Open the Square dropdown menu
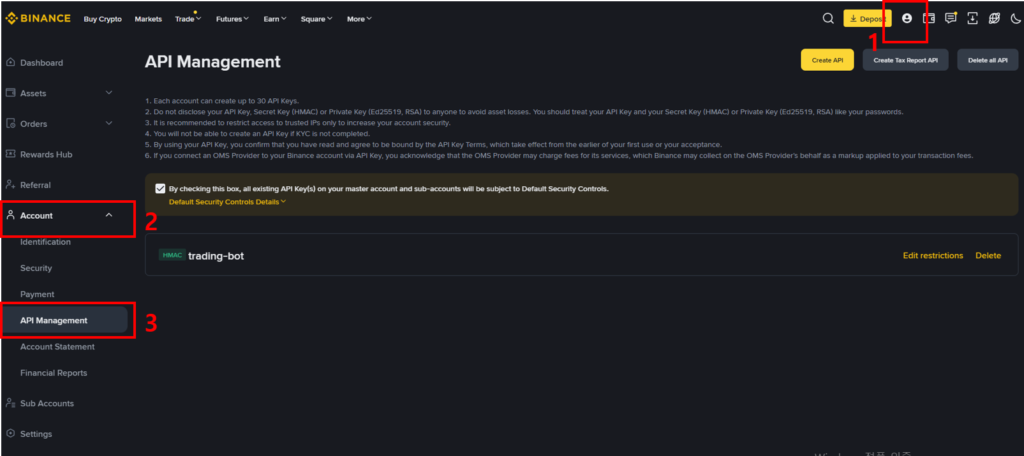This screenshot has width=1024, height=456. coord(316,19)
